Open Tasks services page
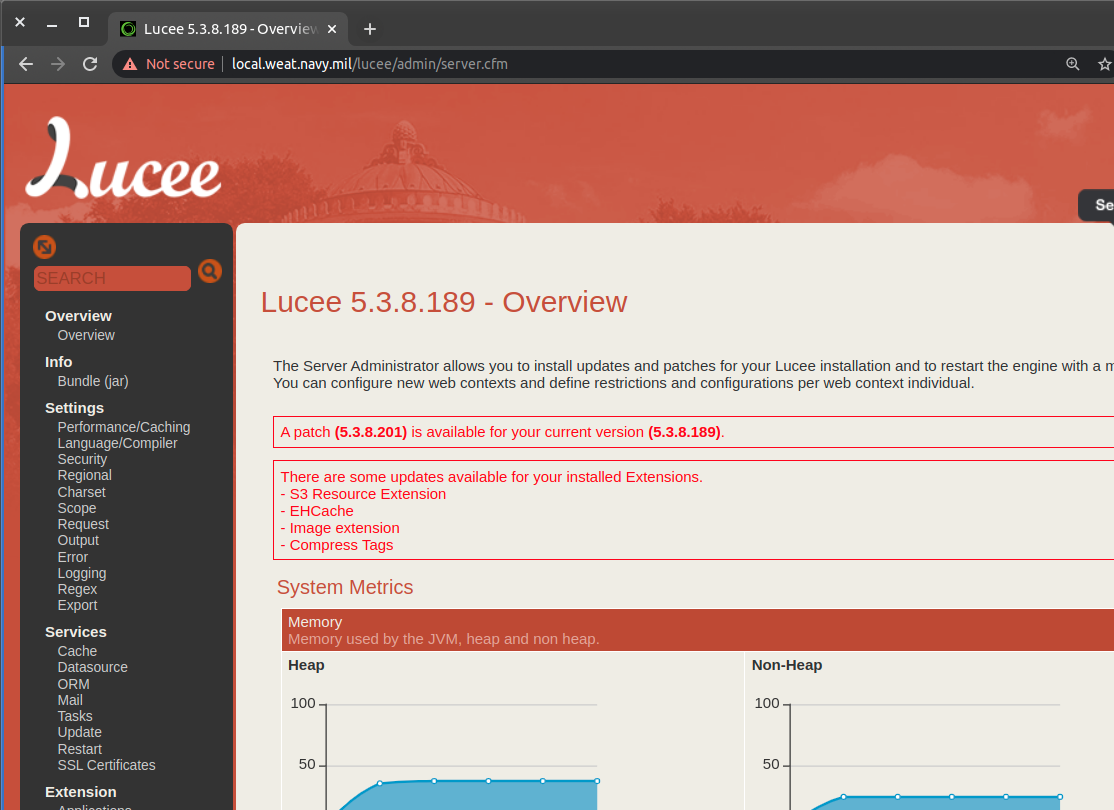1114x810 pixels. click(x=75, y=716)
